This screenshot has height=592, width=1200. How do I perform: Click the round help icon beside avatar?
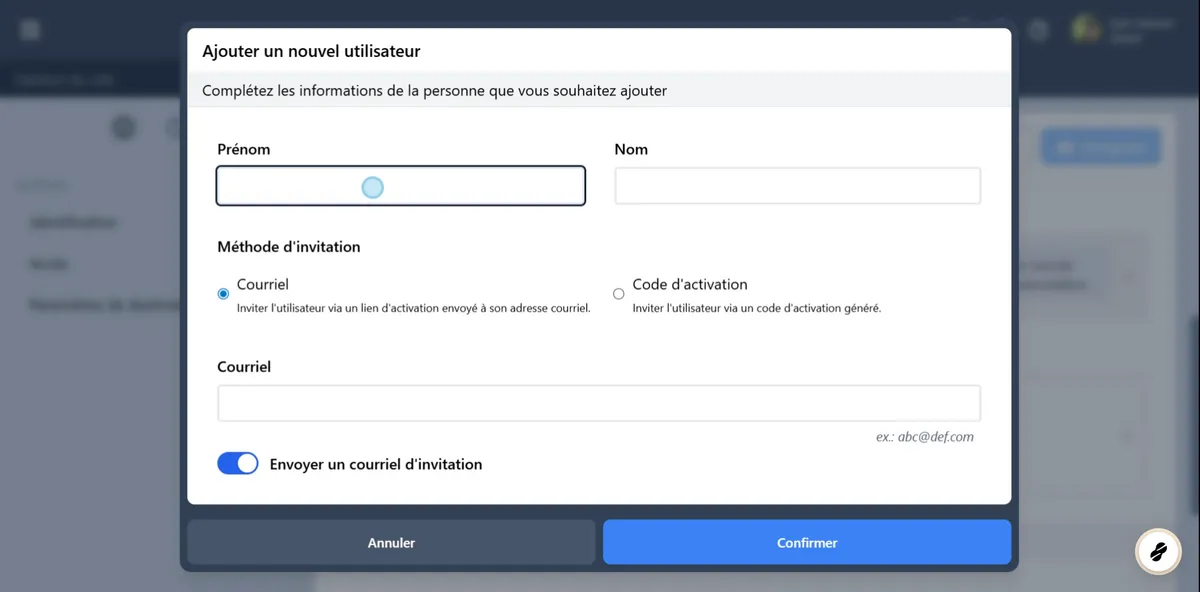point(1039,30)
